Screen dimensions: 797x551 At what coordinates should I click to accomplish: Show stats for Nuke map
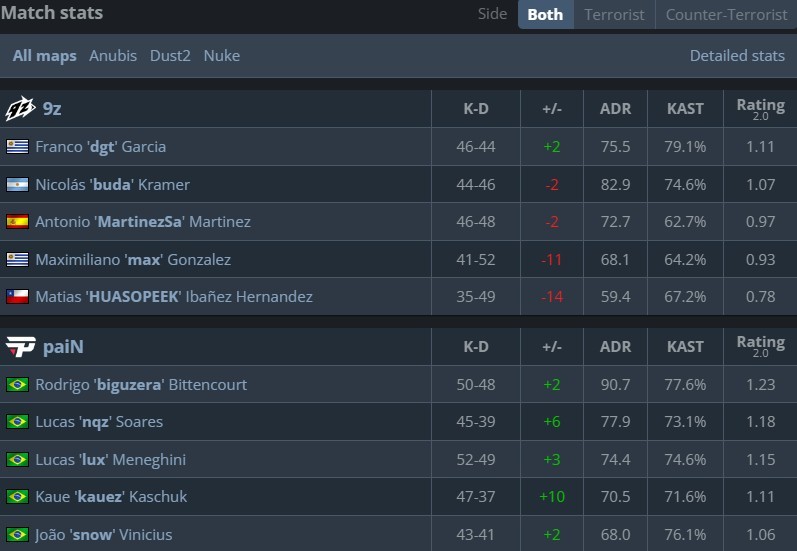click(x=222, y=56)
